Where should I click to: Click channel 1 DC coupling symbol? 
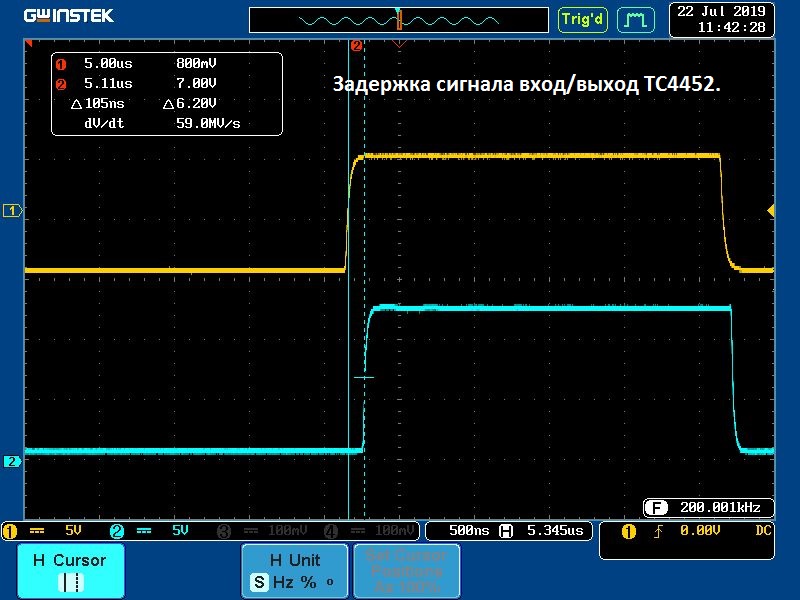point(37,531)
